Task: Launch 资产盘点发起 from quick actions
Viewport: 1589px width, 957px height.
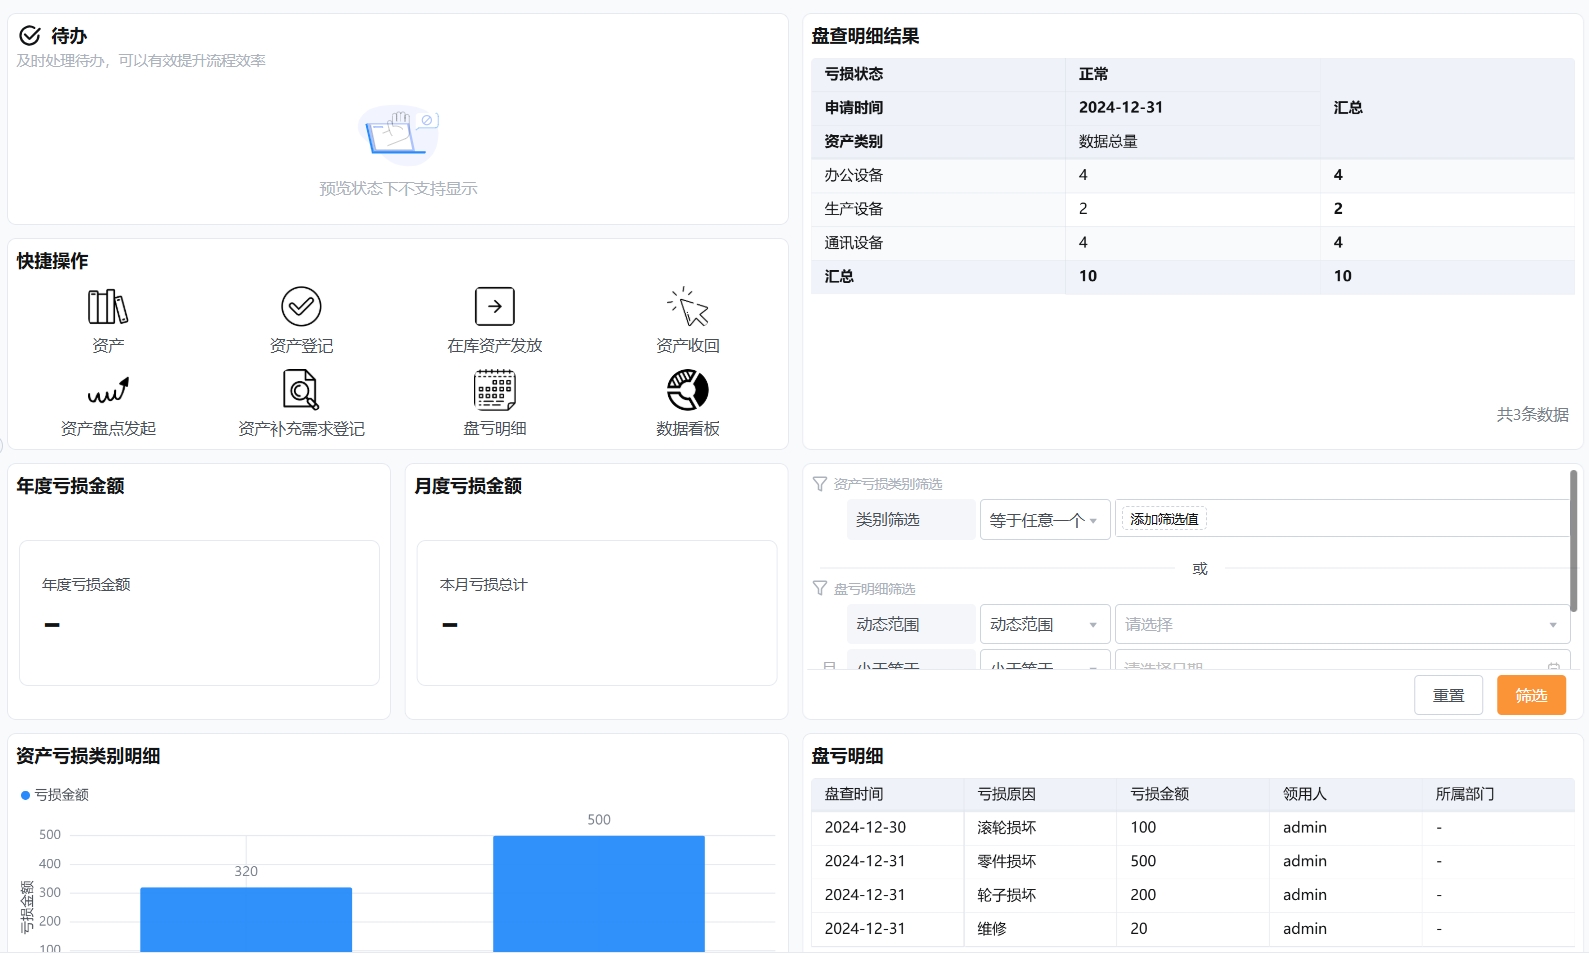Action: tap(108, 390)
